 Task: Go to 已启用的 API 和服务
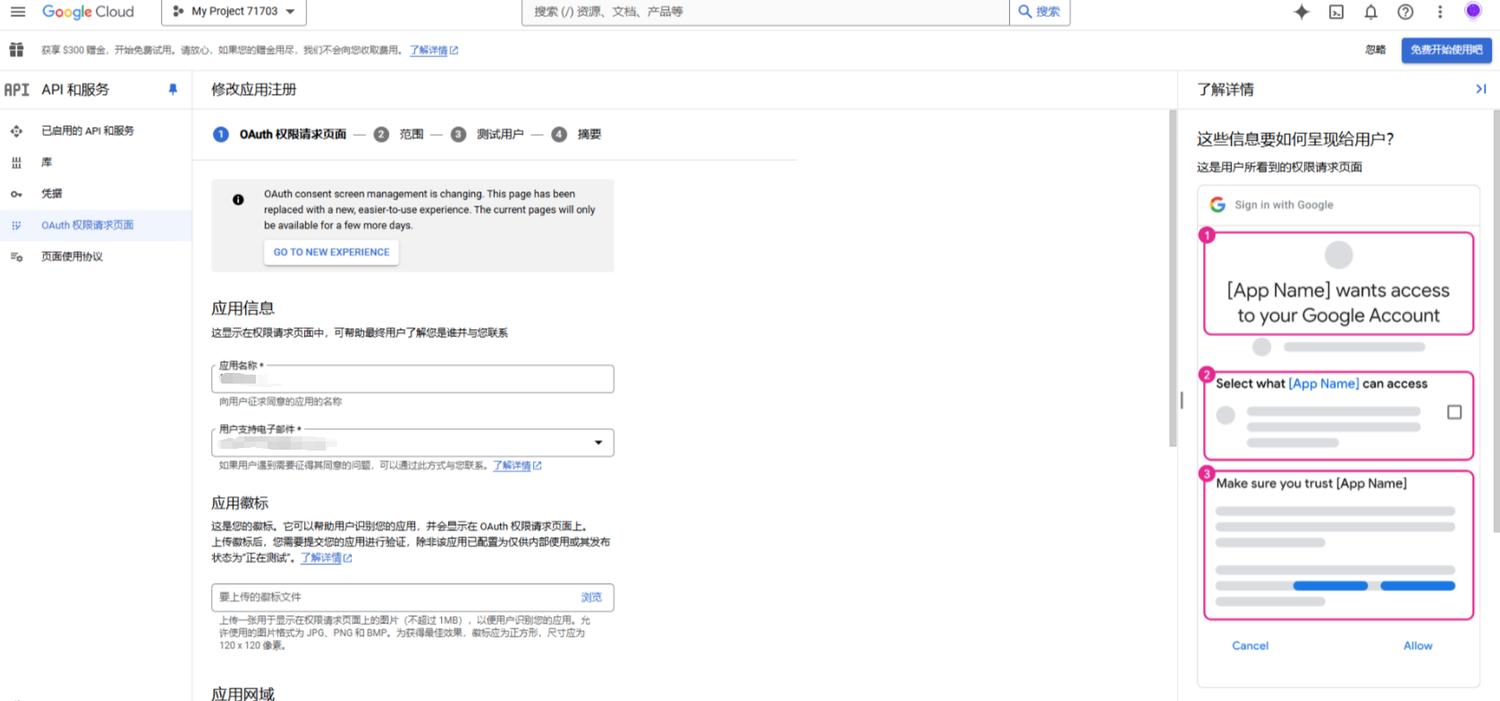[87, 131]
